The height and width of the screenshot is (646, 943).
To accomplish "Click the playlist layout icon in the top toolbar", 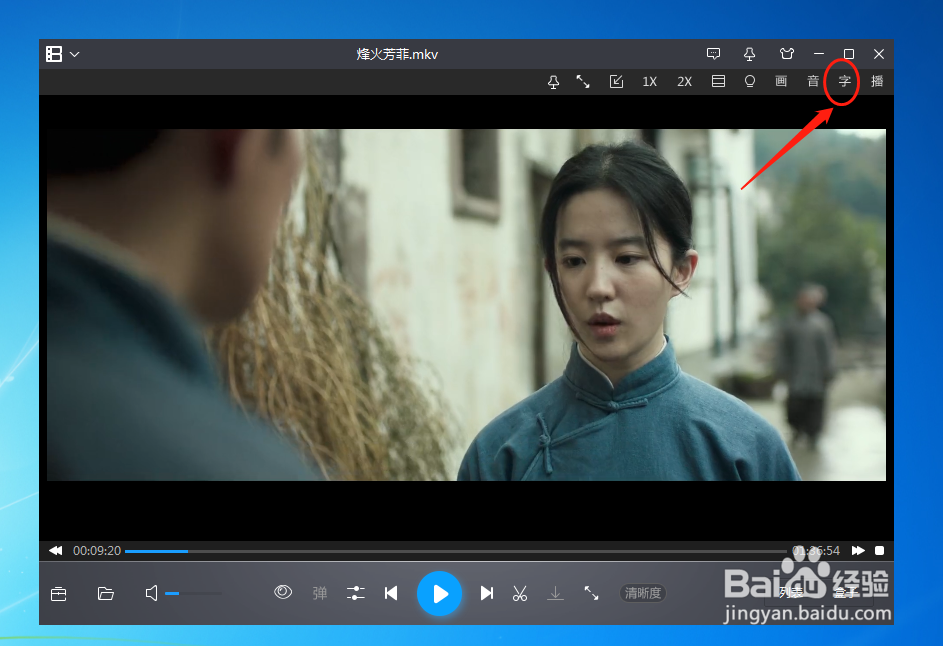I will point(718,81).
